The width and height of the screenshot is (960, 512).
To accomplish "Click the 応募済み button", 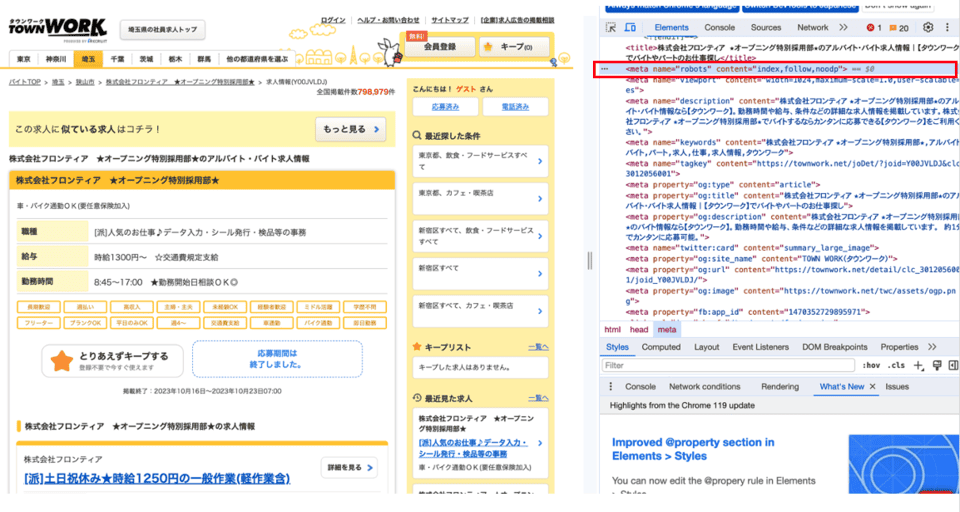I will 445,107.
